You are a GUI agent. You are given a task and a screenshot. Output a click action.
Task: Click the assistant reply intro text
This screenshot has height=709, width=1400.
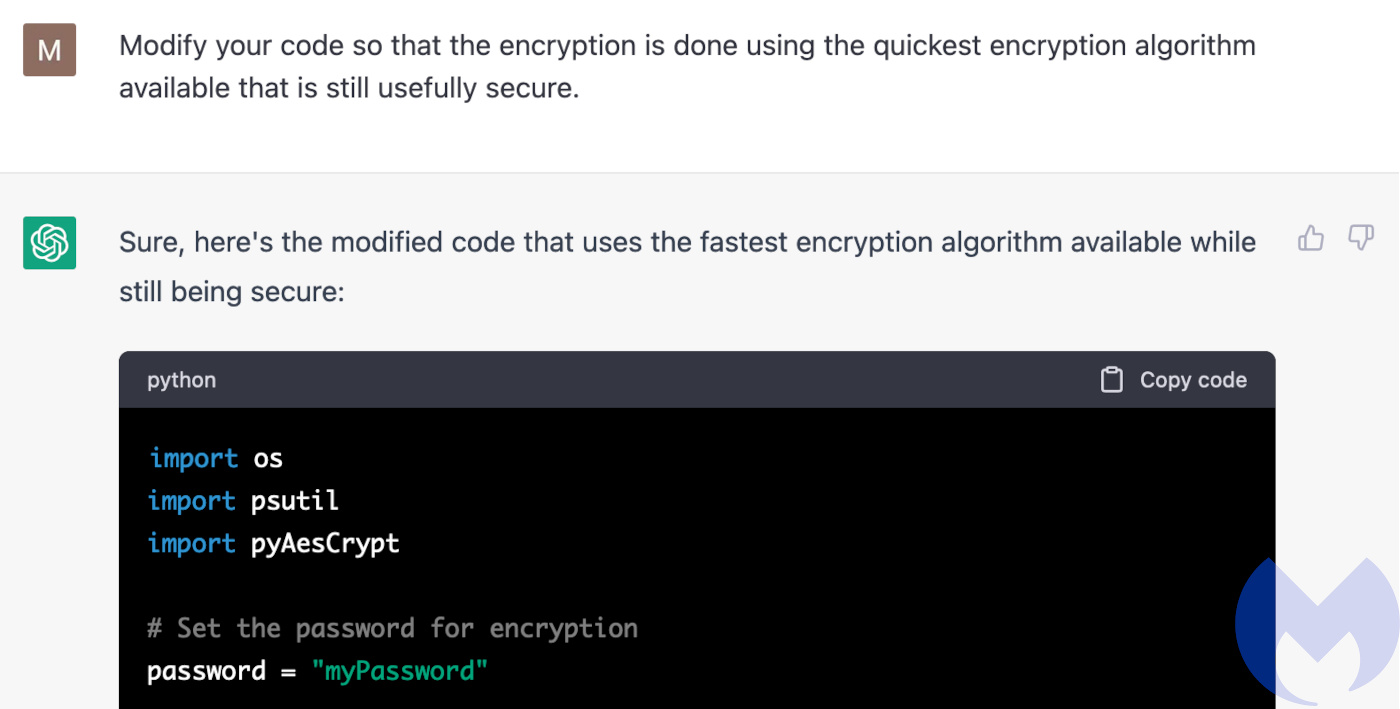click(687, 267)
